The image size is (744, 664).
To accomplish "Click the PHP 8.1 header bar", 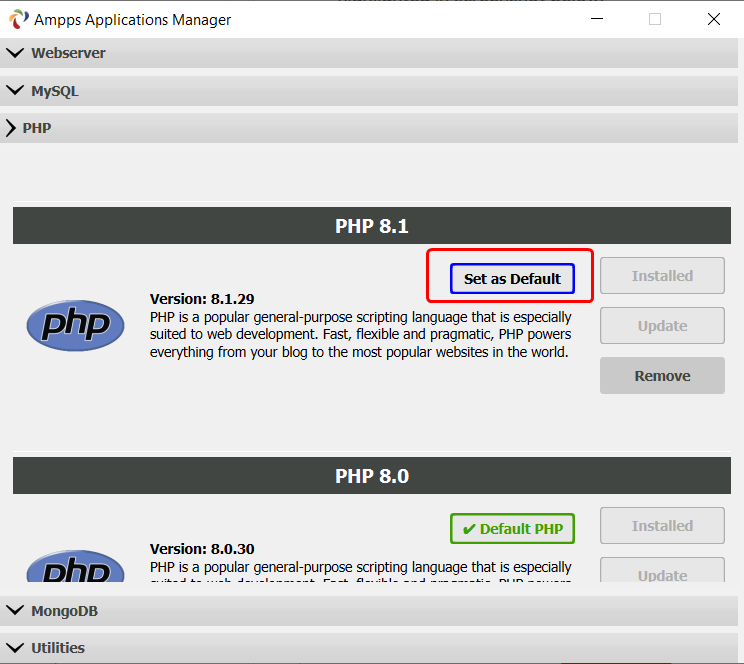I will coord(372,225).
